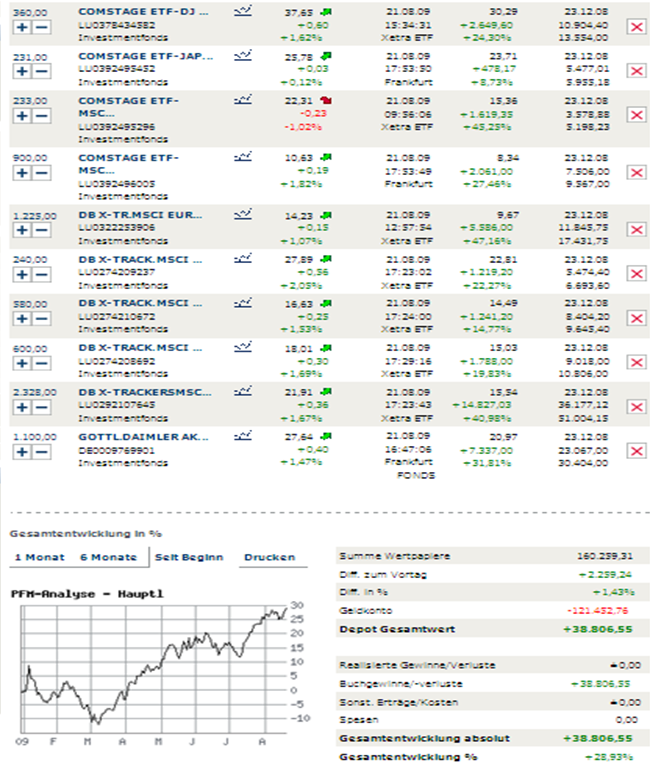Remove the GOTTL.DAIMLER AK position with red X

[636, 451]
